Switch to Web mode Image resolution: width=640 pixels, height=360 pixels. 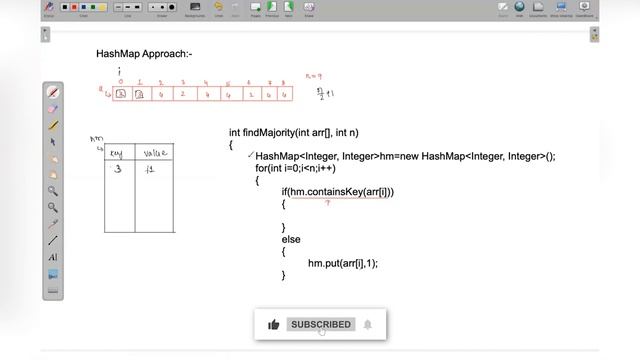pyautogui.click(x=520, y=9)
